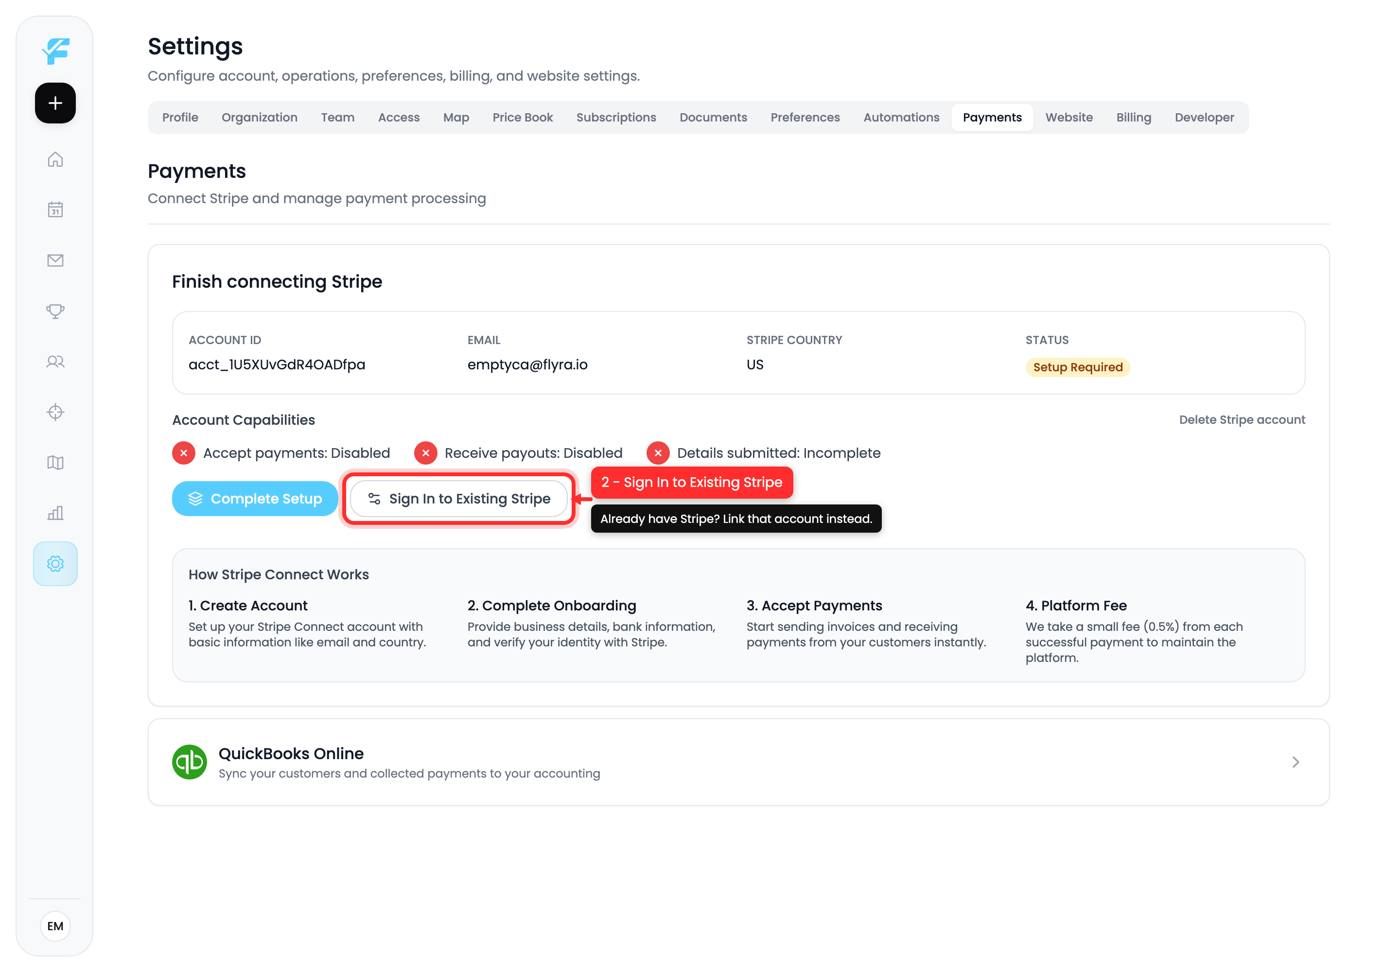Expand the QuickBooks Online row chevron

(1295, 762)
